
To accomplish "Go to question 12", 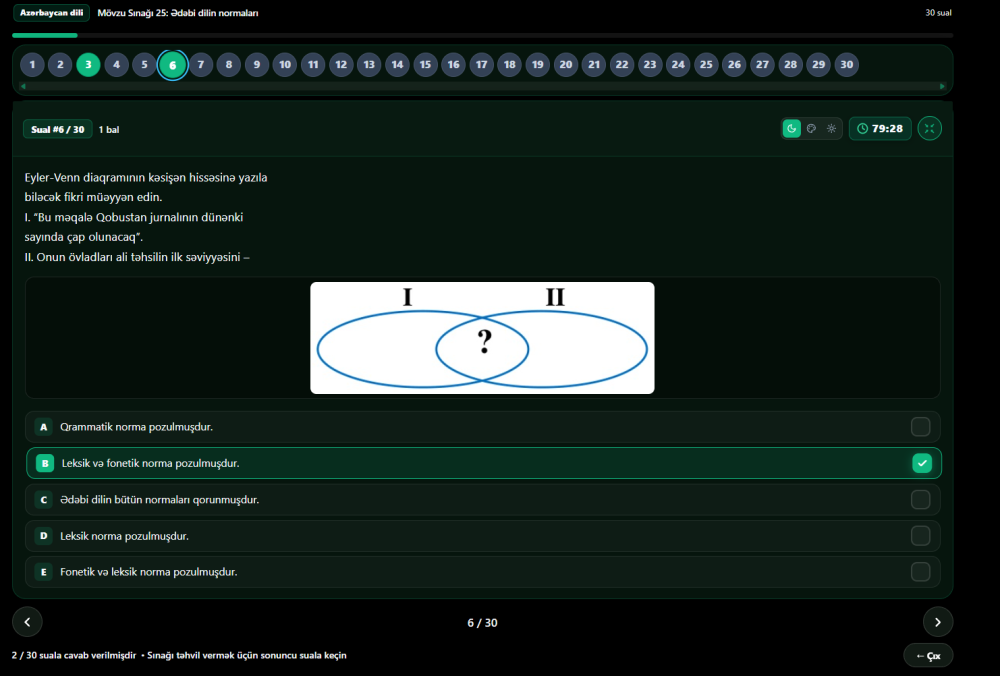I will pos(341,64).
